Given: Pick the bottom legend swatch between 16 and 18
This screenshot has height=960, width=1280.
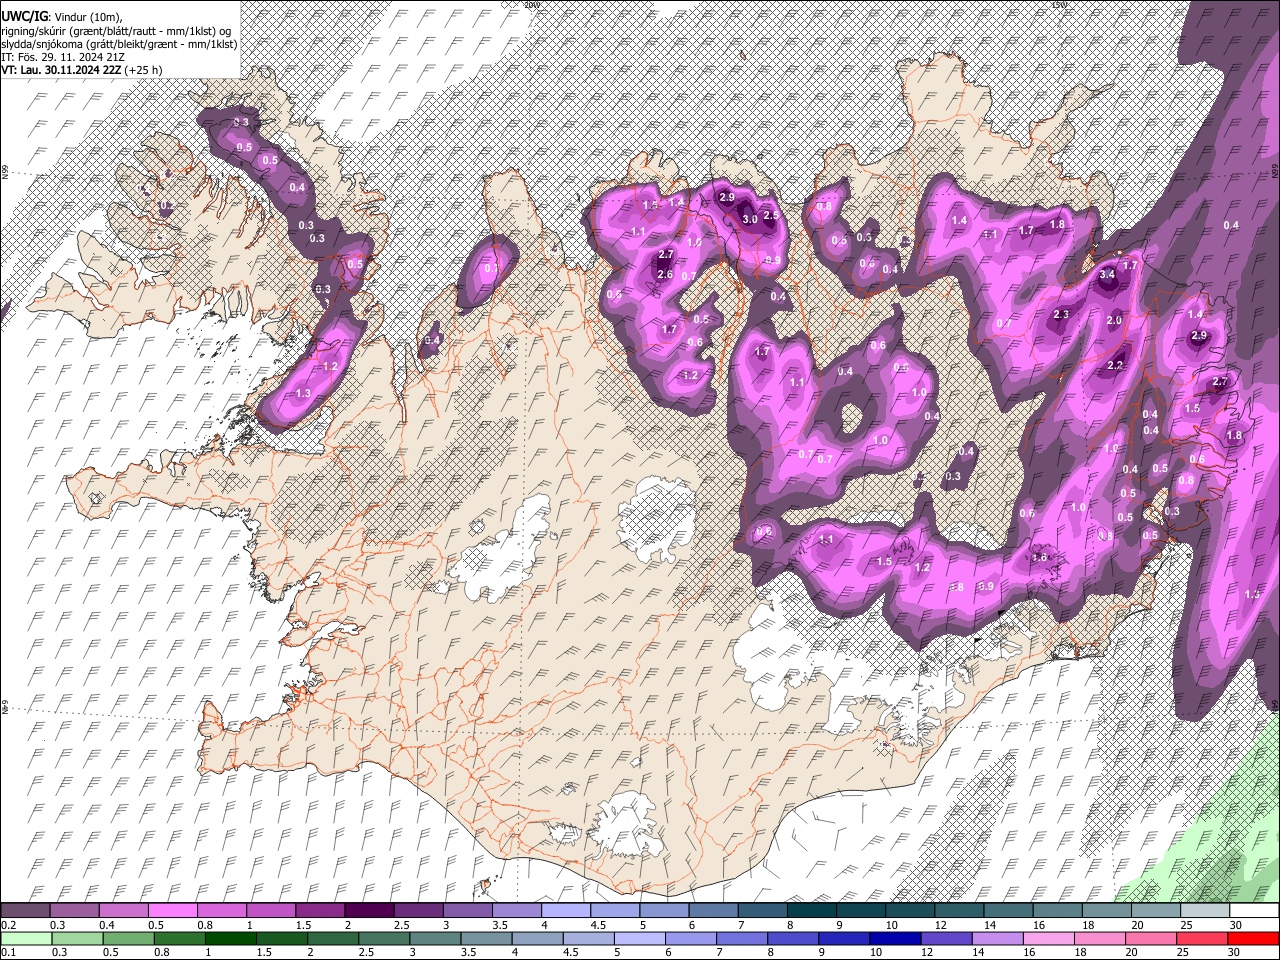Looking at the screenshot, I should click(1050, 938).
